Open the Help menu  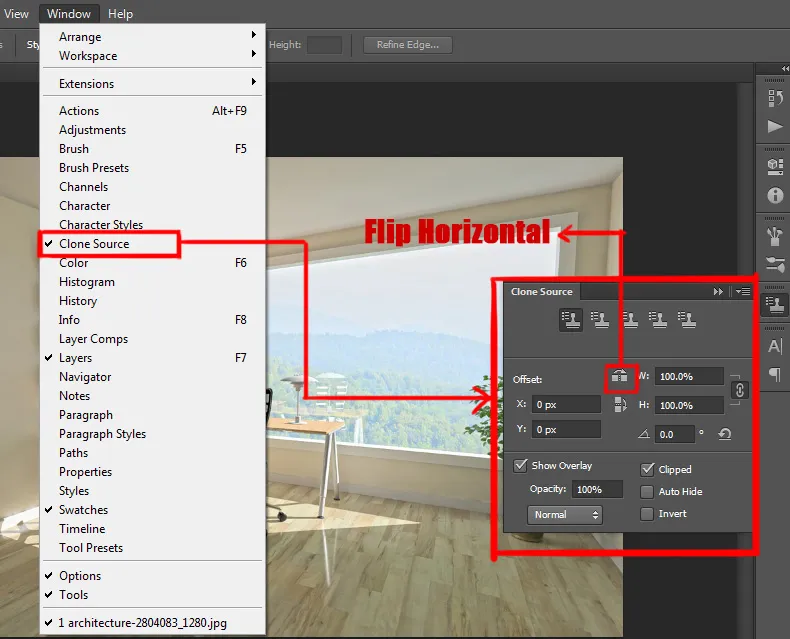click(x=120, y=14)
